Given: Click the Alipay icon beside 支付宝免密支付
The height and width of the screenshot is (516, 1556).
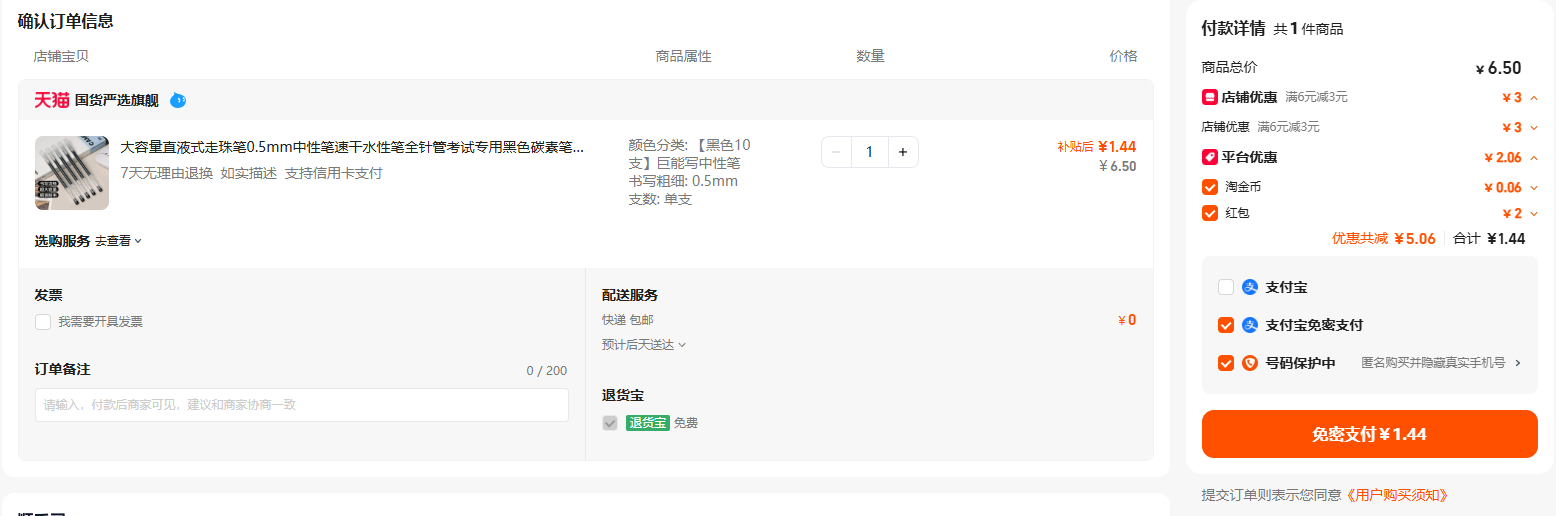Looking at the screenshot, I should (x=1249, y=325).
